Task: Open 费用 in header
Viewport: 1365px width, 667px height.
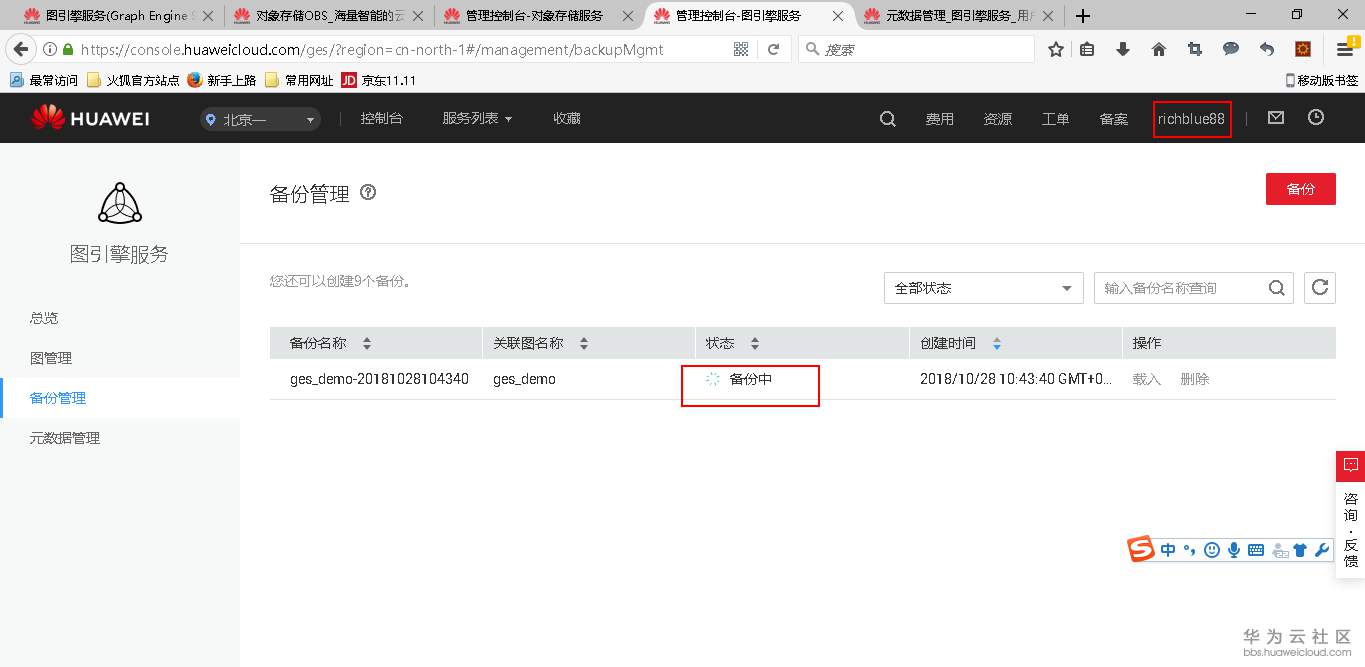Action: pos(939,119)
